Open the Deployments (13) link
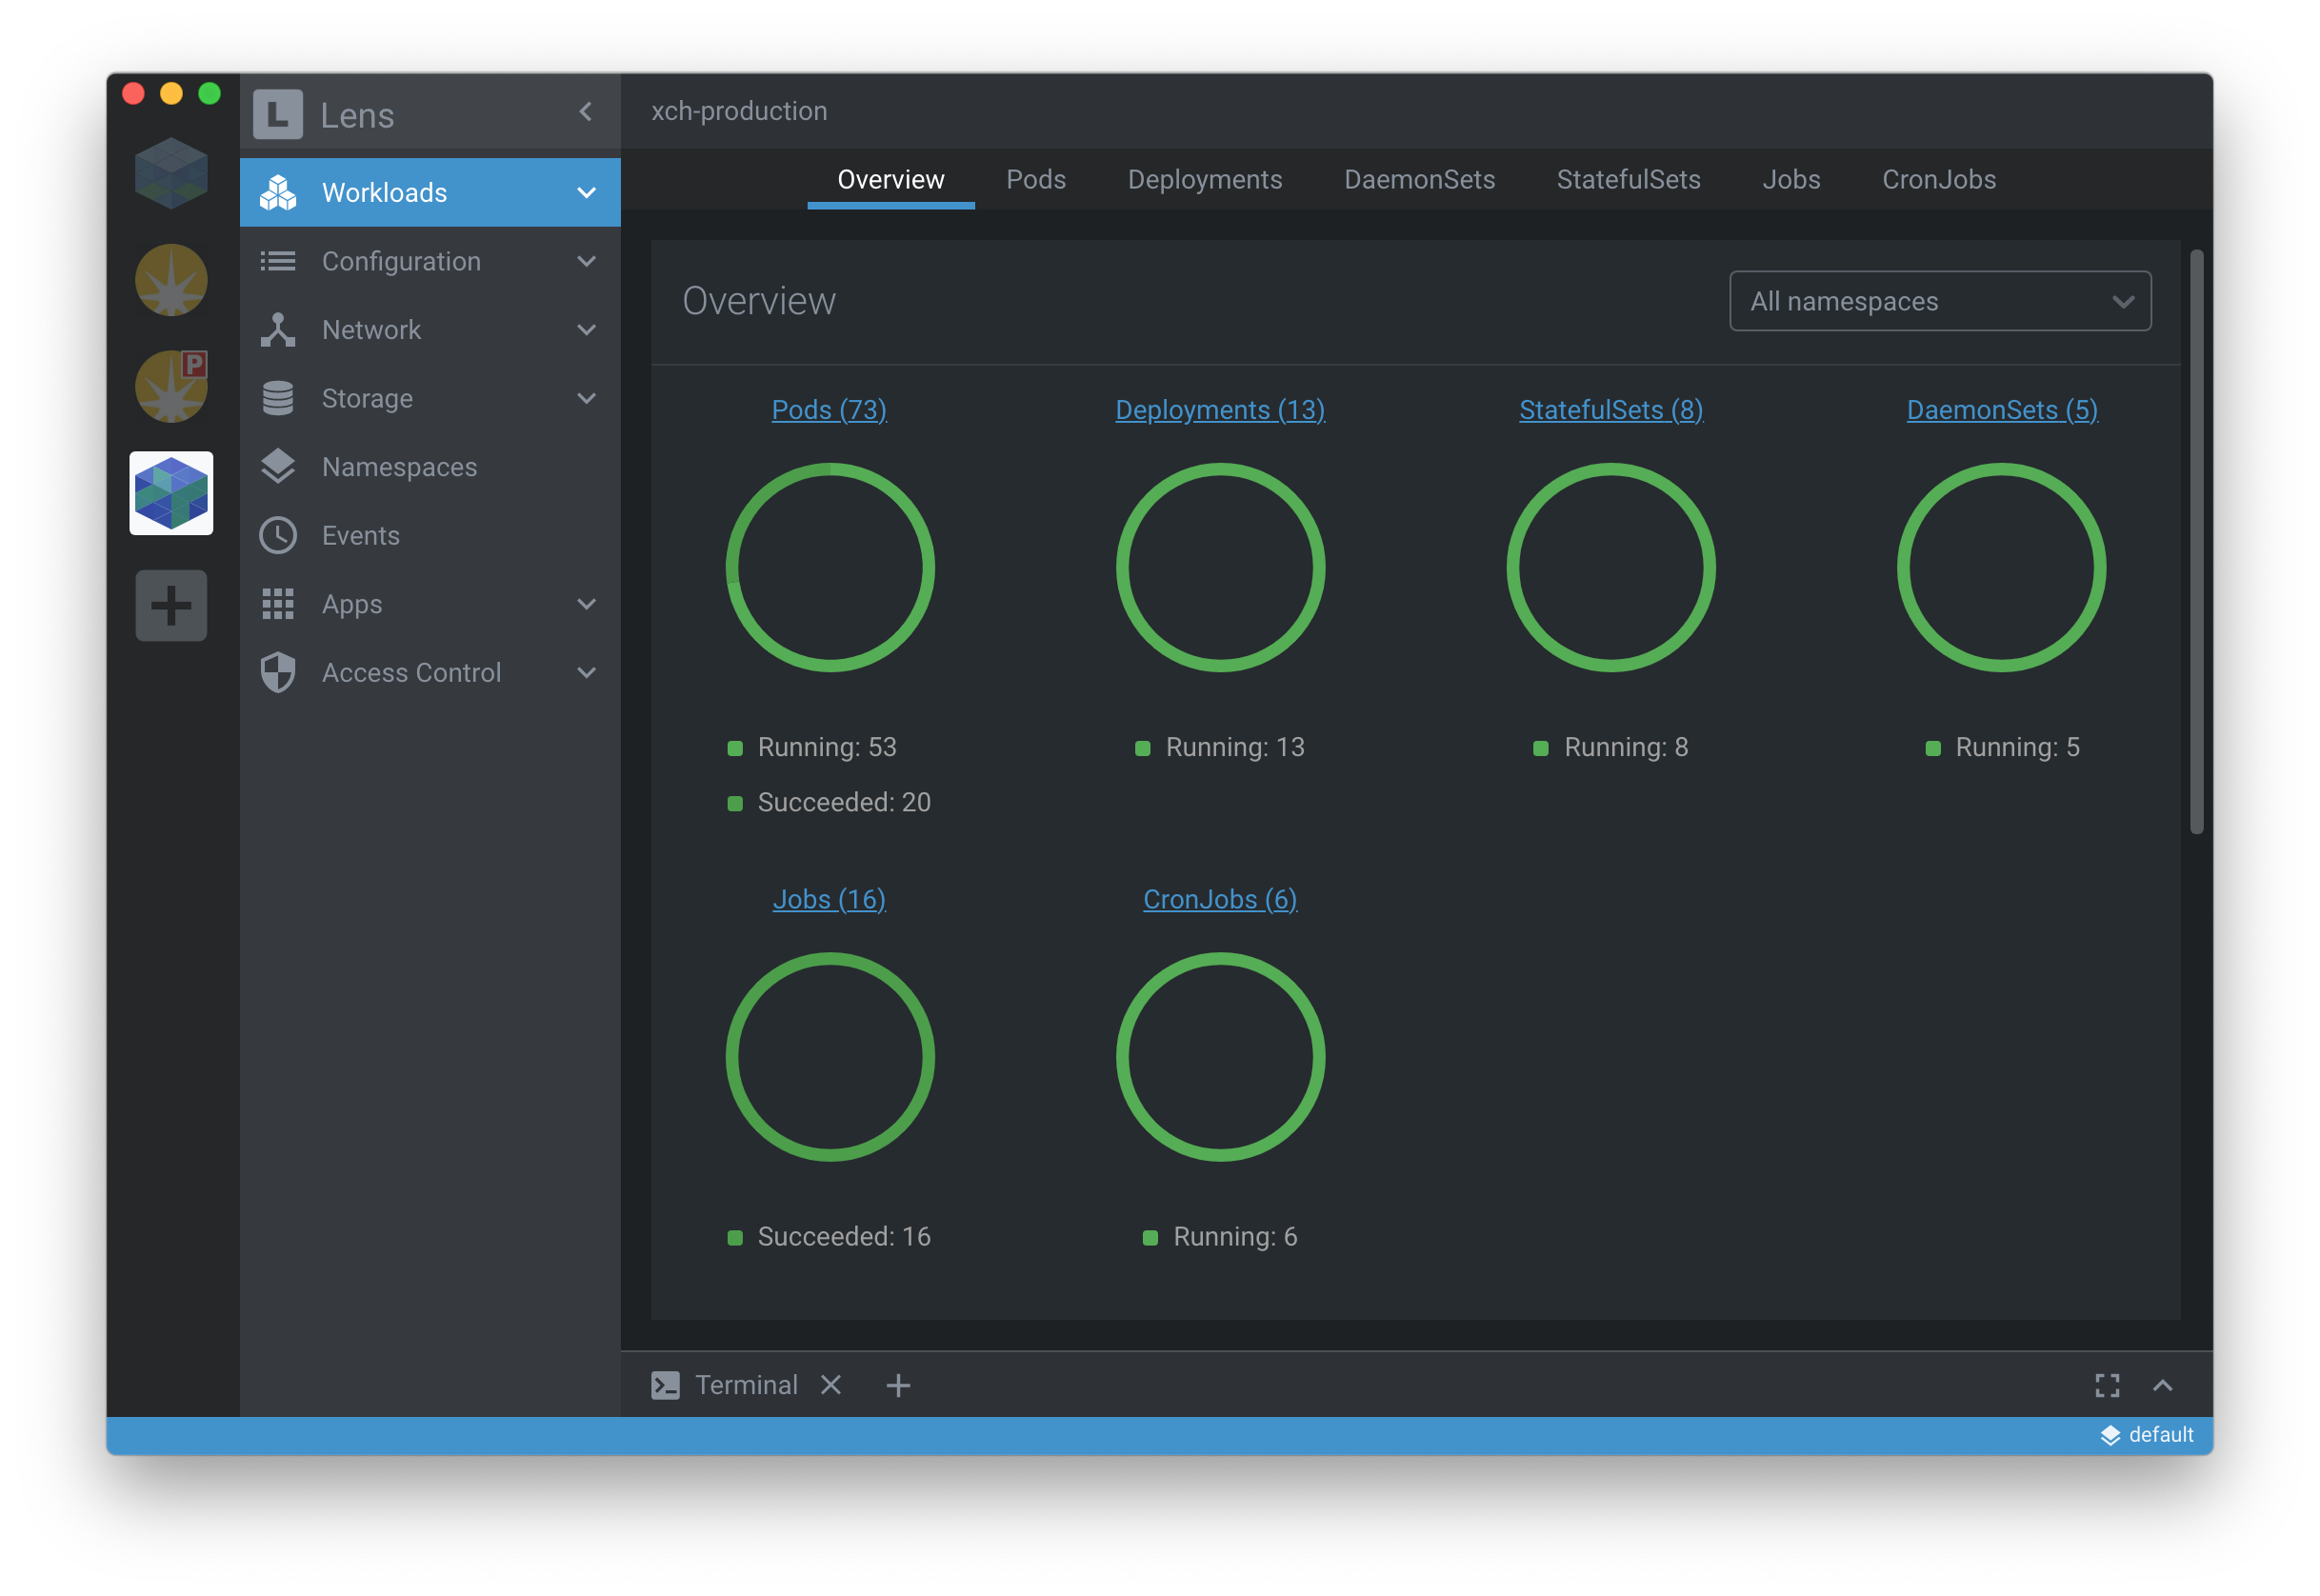This screenshot has width=2320, height=1596. point(1220,410)
